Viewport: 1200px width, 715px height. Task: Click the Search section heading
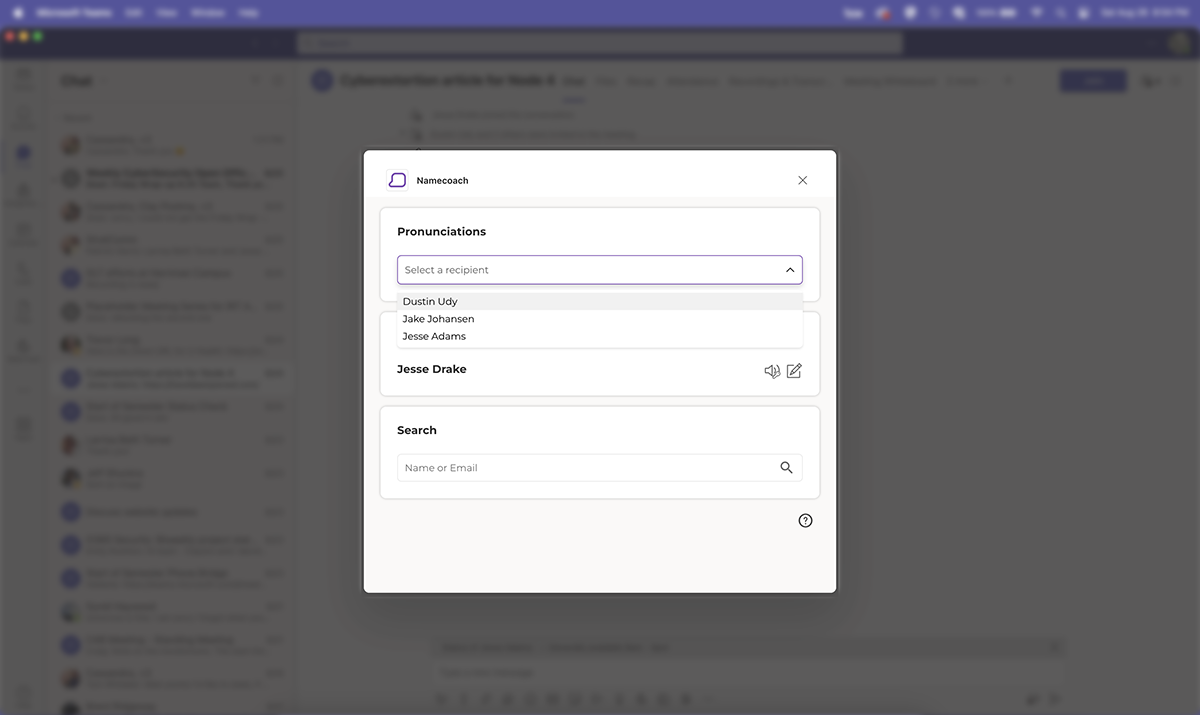point(417,430)
